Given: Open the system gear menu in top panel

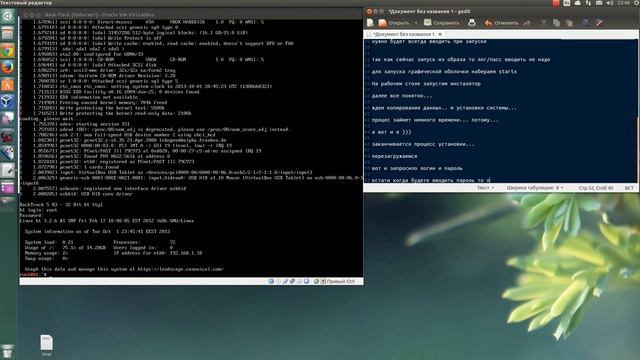Looking at the screenshot, I should pos(636,3).
